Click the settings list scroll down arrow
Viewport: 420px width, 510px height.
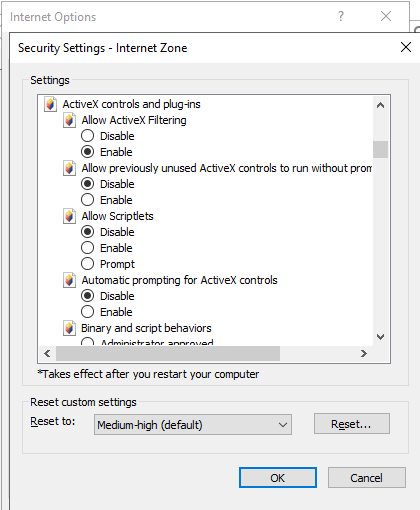[x=380, y=337]
